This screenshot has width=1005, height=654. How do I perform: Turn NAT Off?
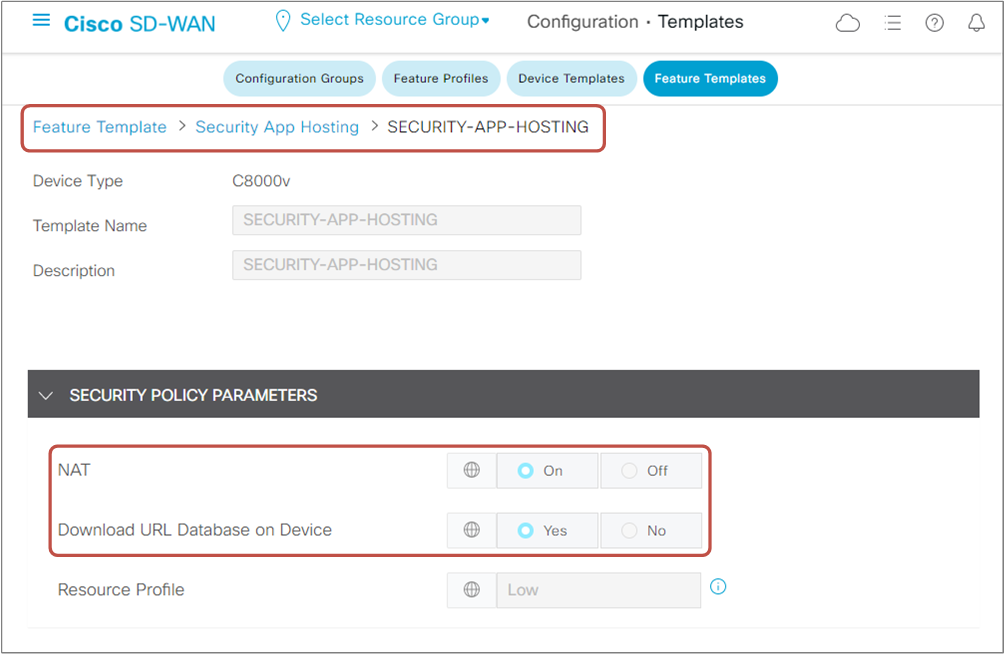point(651,470)
